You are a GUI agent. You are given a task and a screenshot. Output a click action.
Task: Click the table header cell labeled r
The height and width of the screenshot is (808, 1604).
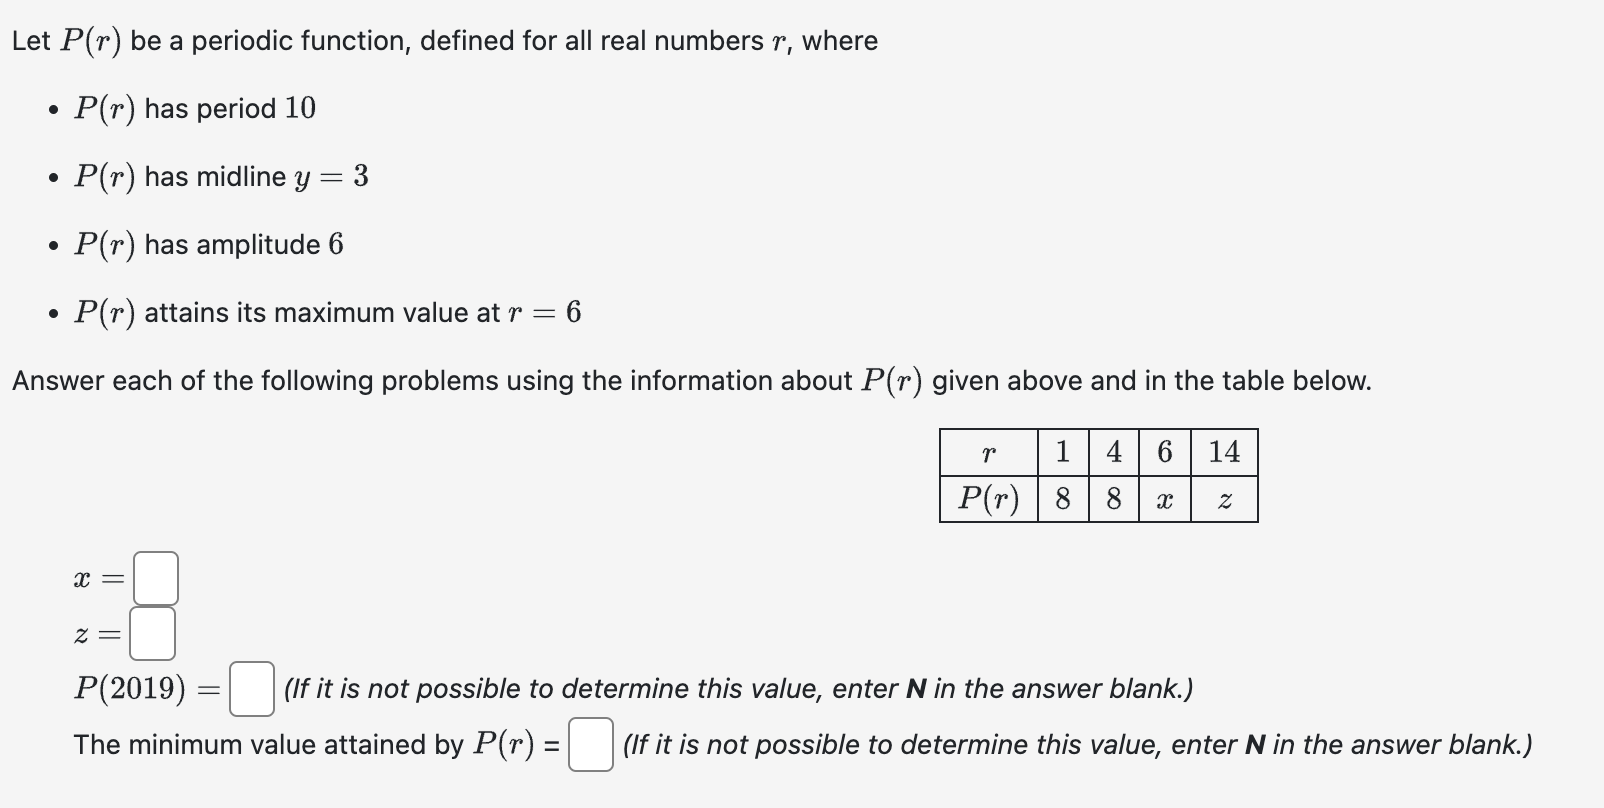click(x=987, y=453)
